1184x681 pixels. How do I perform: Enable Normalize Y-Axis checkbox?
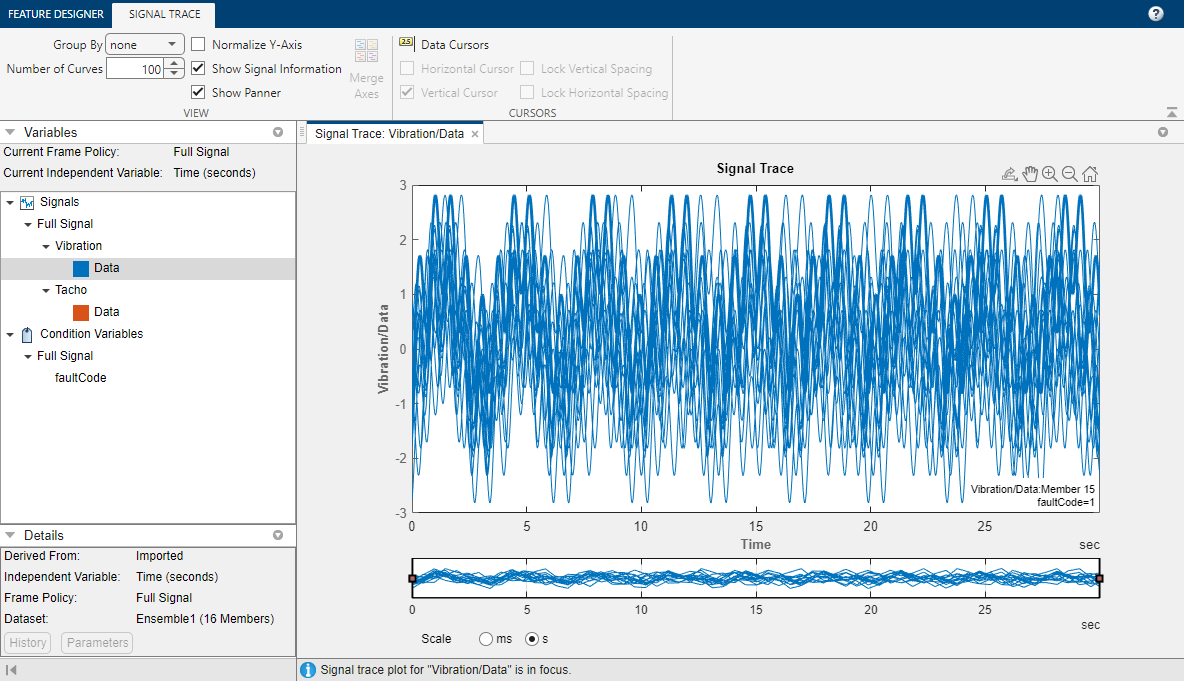point(199,45)
